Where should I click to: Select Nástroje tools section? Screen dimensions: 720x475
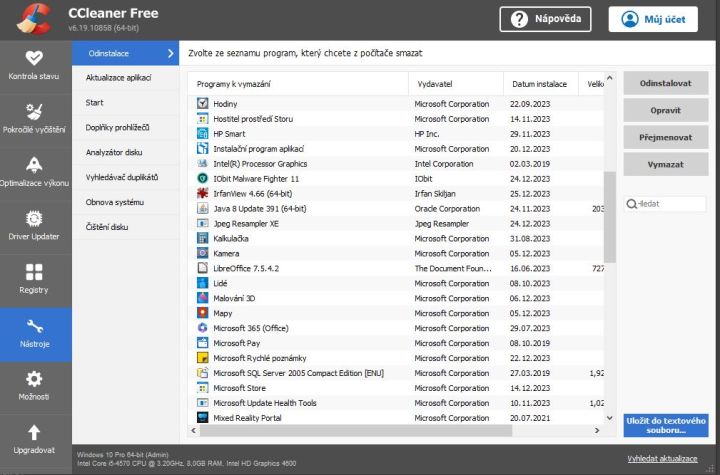click(34, 334)
